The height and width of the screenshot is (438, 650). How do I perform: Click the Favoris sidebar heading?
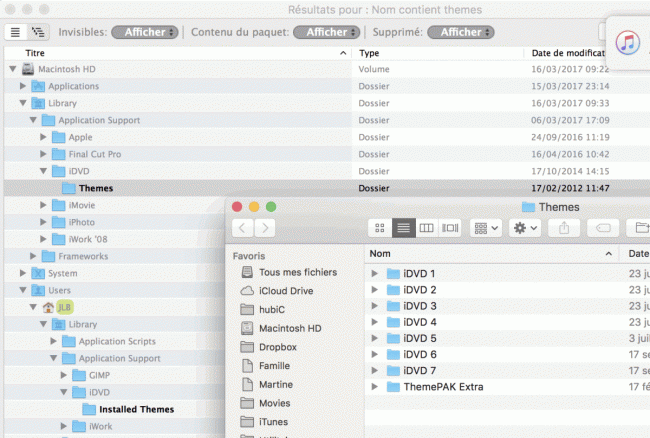coord(249,256)
